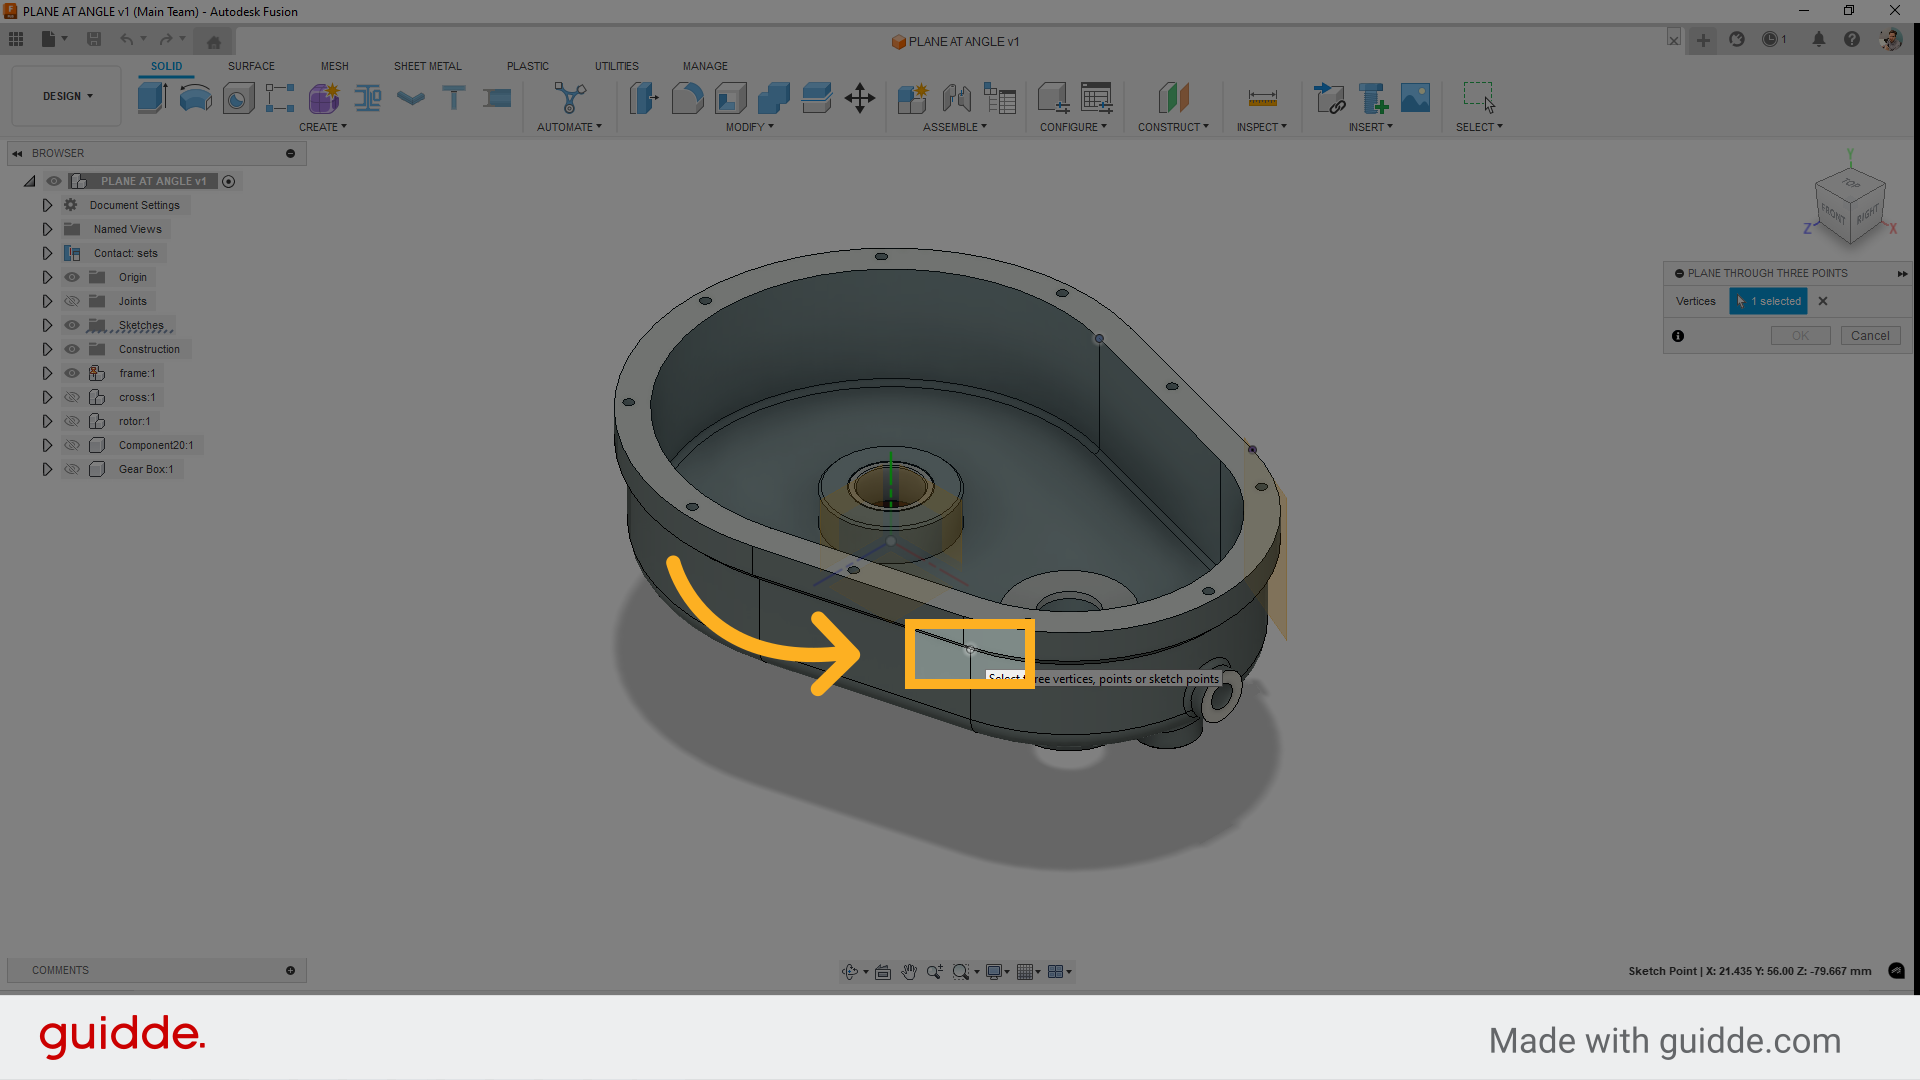Select the Revolve tool
The image size is (1920, 1080).
(x=195, y=97)
